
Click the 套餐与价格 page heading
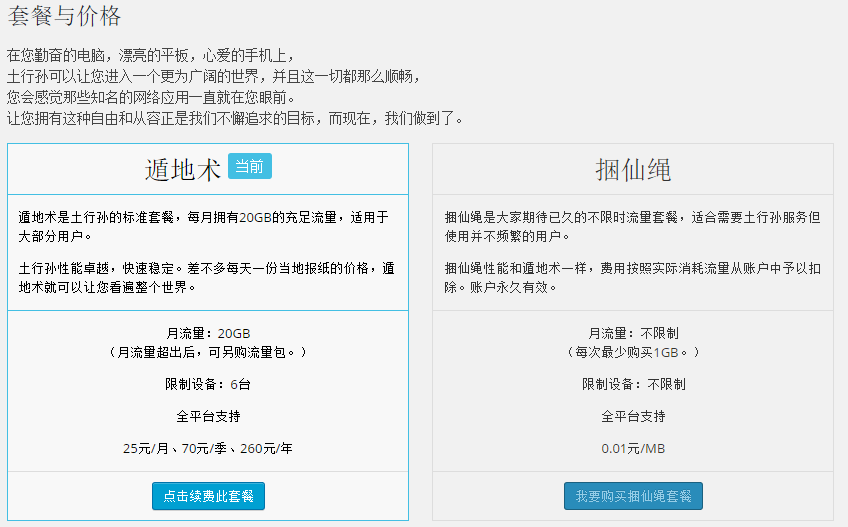click(64, 17)
